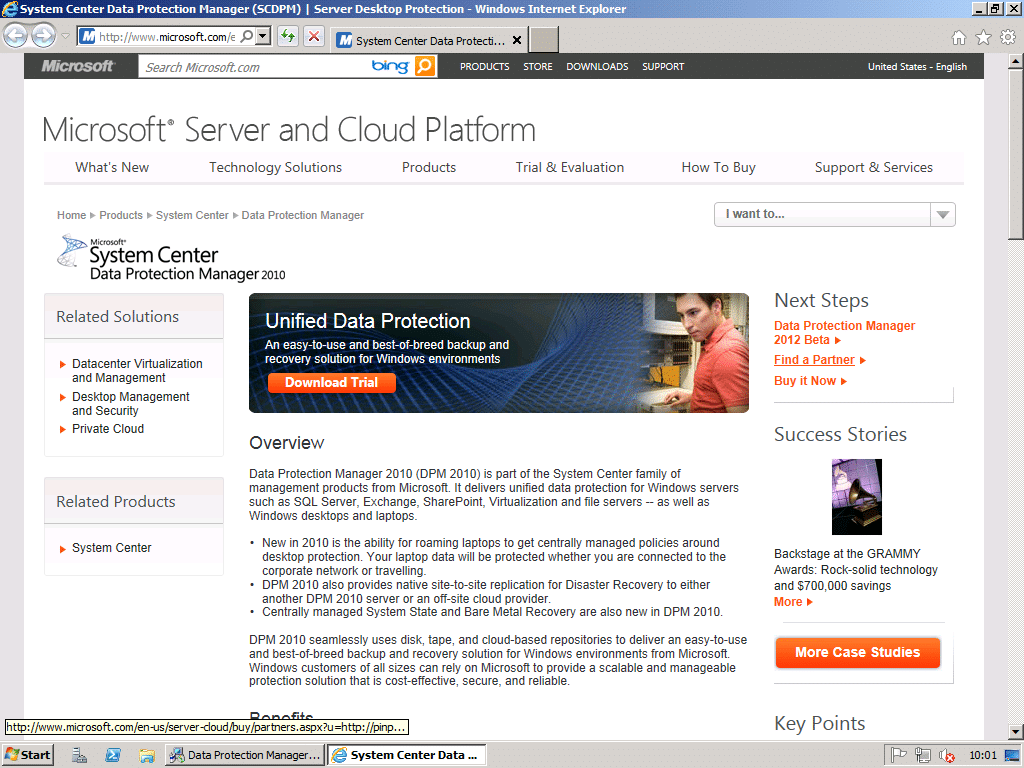The width and height of the screenshot is (1024, 768).
Task: Open a new blank browser tab
Action: pyautogui.click(x=543, y=40)
